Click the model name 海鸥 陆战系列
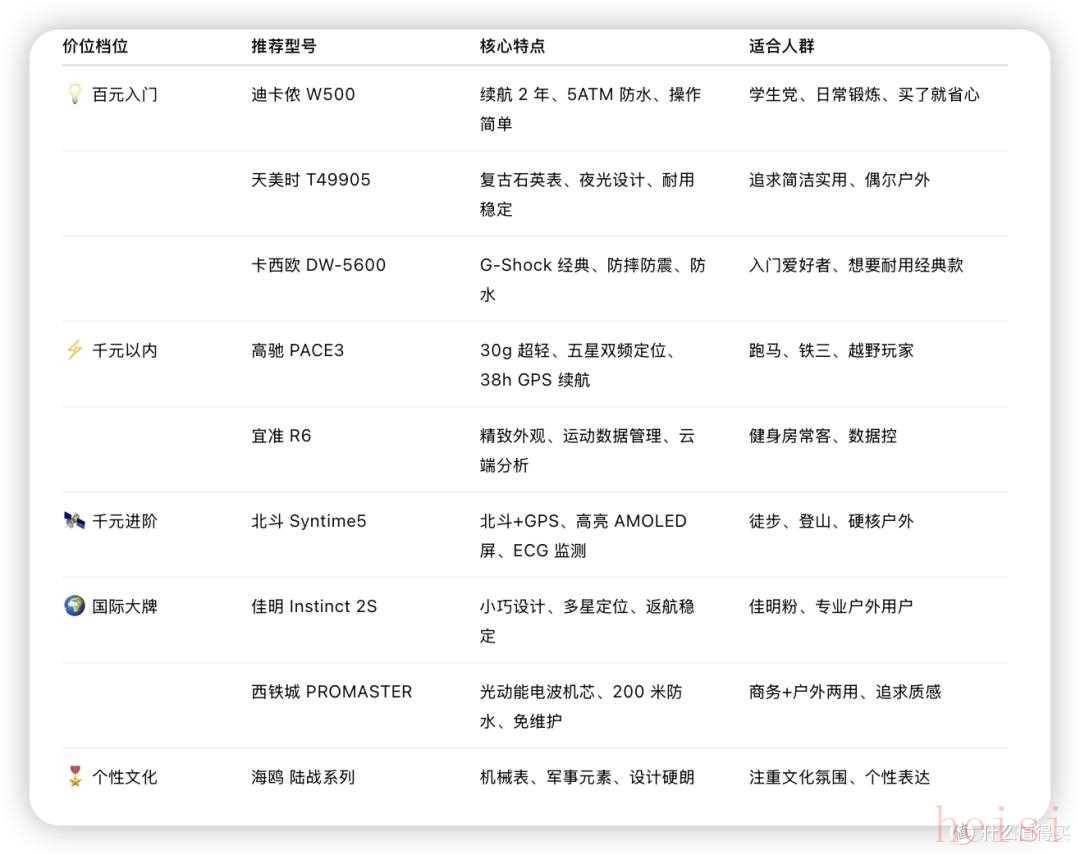1080x855 pixels. (303, 777)
